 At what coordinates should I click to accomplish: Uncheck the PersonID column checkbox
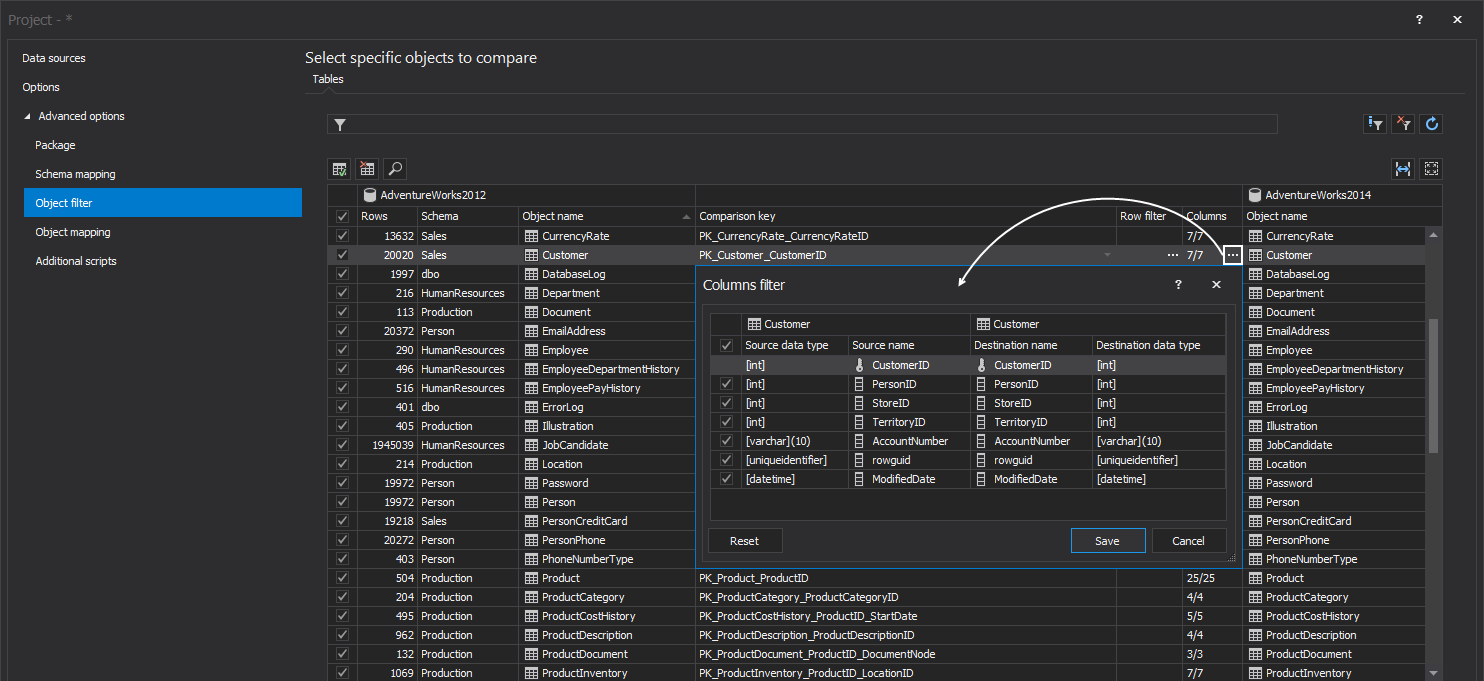click(727, 384)
